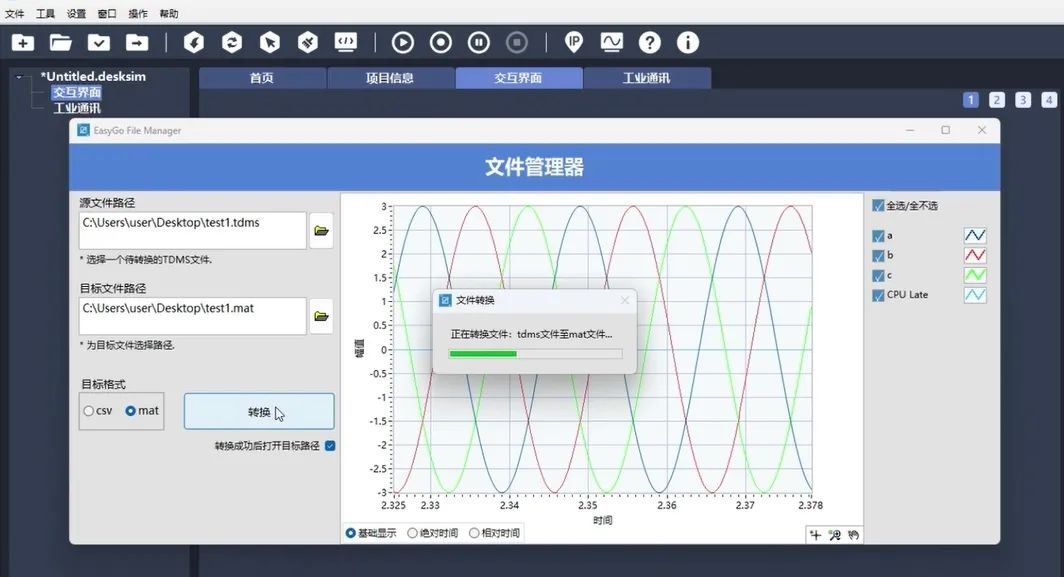Open the monitor code script icon
The height and width of the screenshot is (577, 1064).
pos(346,43)
